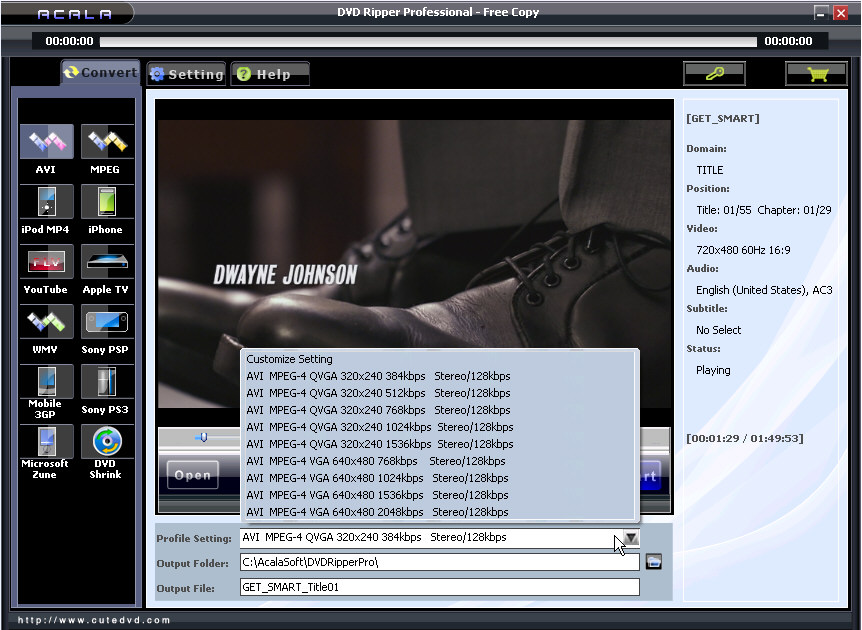Choose the iPod MP4 format icon

point(47,202)
